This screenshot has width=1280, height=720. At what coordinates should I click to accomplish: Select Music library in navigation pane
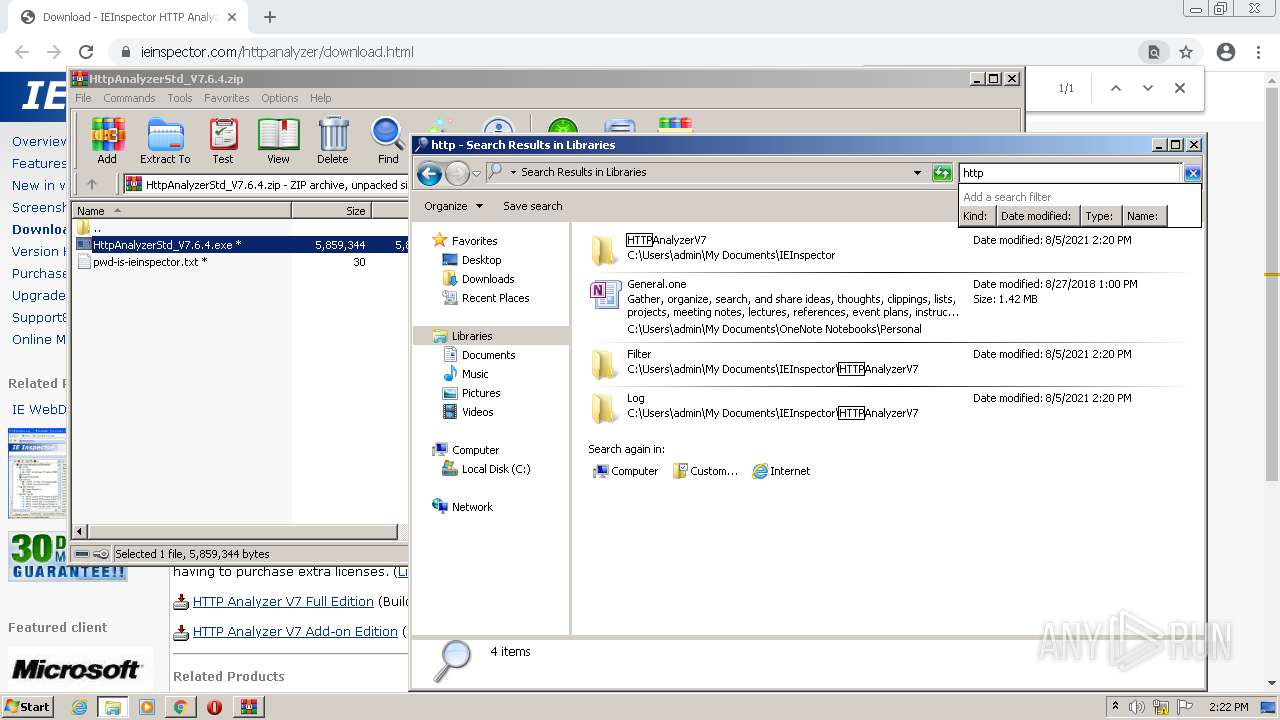click(x=475, y=374)
